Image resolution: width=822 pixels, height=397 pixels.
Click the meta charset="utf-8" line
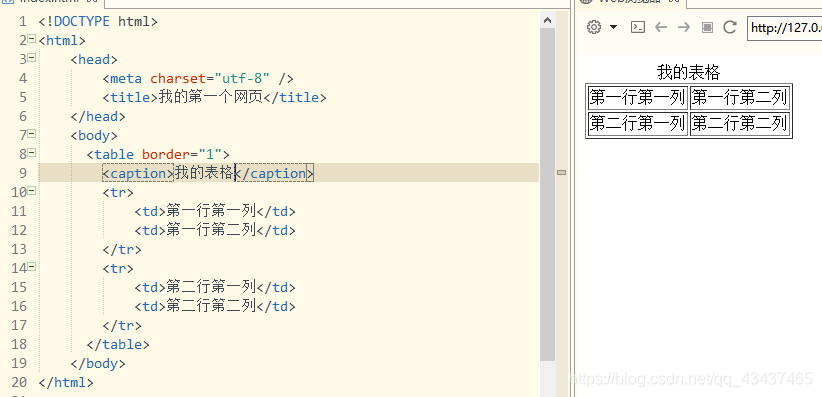pyautogui.click(x=198, y=79)
